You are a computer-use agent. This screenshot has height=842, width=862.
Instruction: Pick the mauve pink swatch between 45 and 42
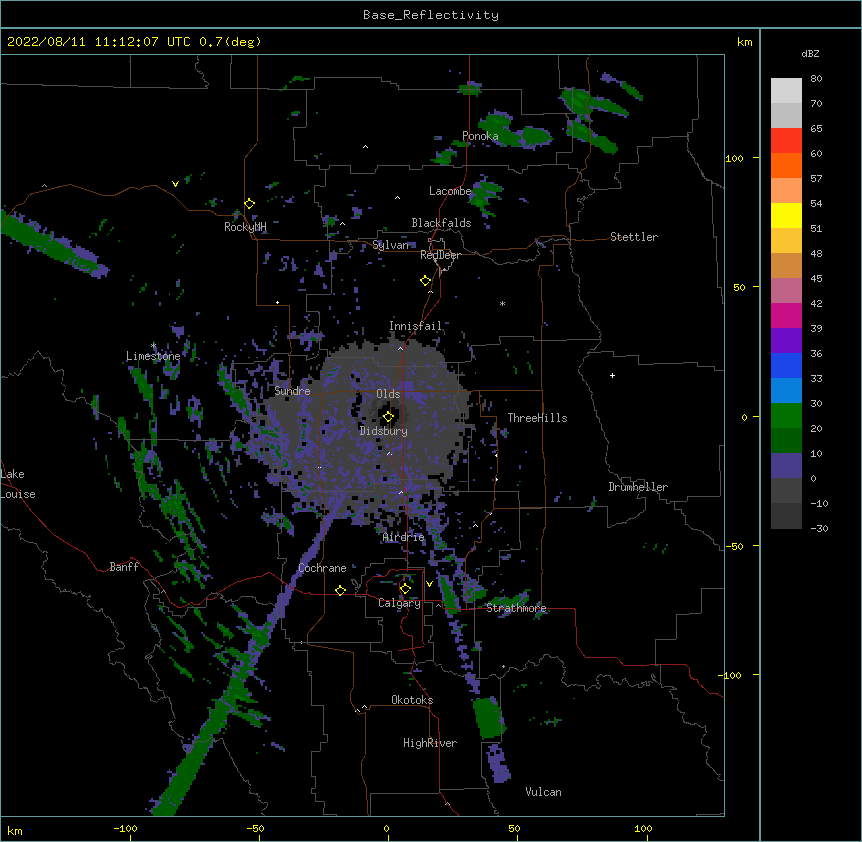(x=786, y=290)
